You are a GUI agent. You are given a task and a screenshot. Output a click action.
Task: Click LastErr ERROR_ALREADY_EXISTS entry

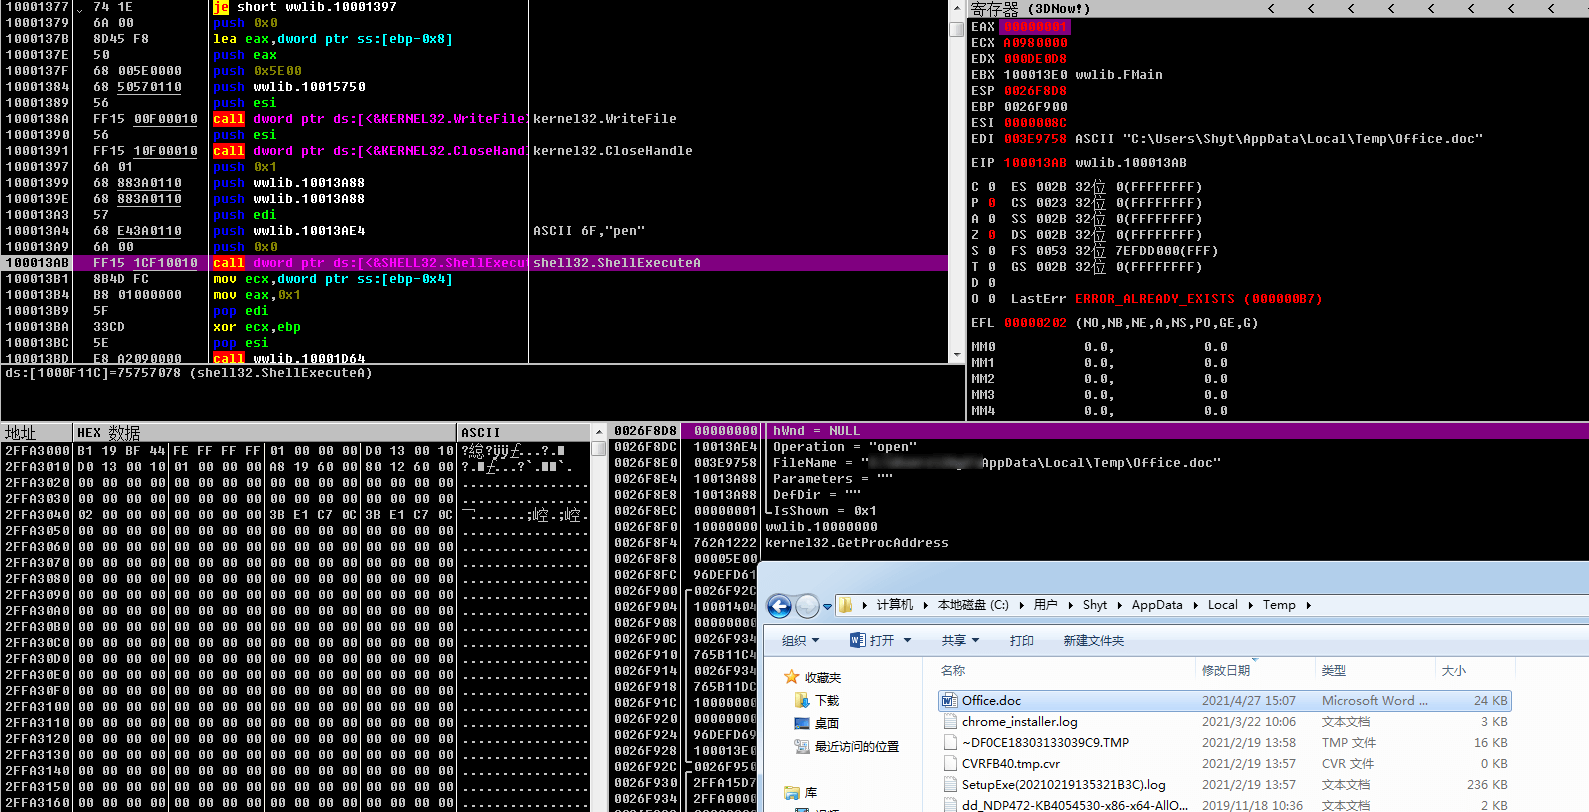pyautogui.click(x=1166, y=299)
